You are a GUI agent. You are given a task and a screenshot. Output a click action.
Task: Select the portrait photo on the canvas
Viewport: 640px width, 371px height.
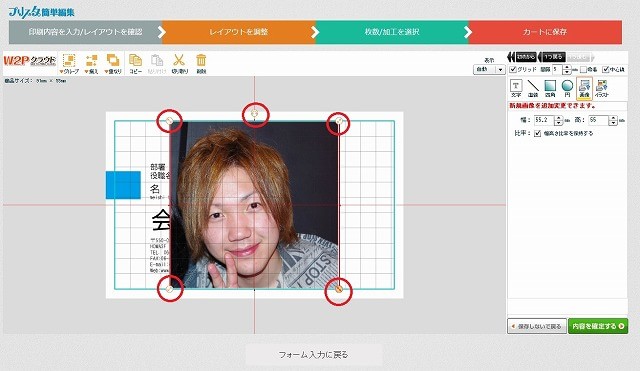click(254, 205)
